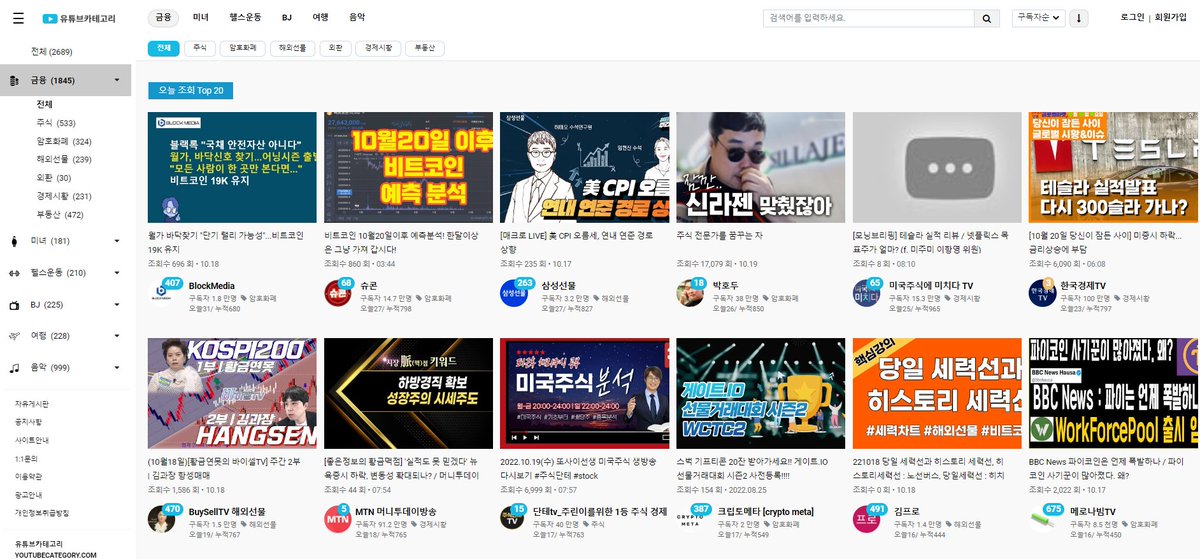Expand the 여행 category arrow
Image resolution: width=1200 pixels, height=559 pixels.
[x=117, y=336]
